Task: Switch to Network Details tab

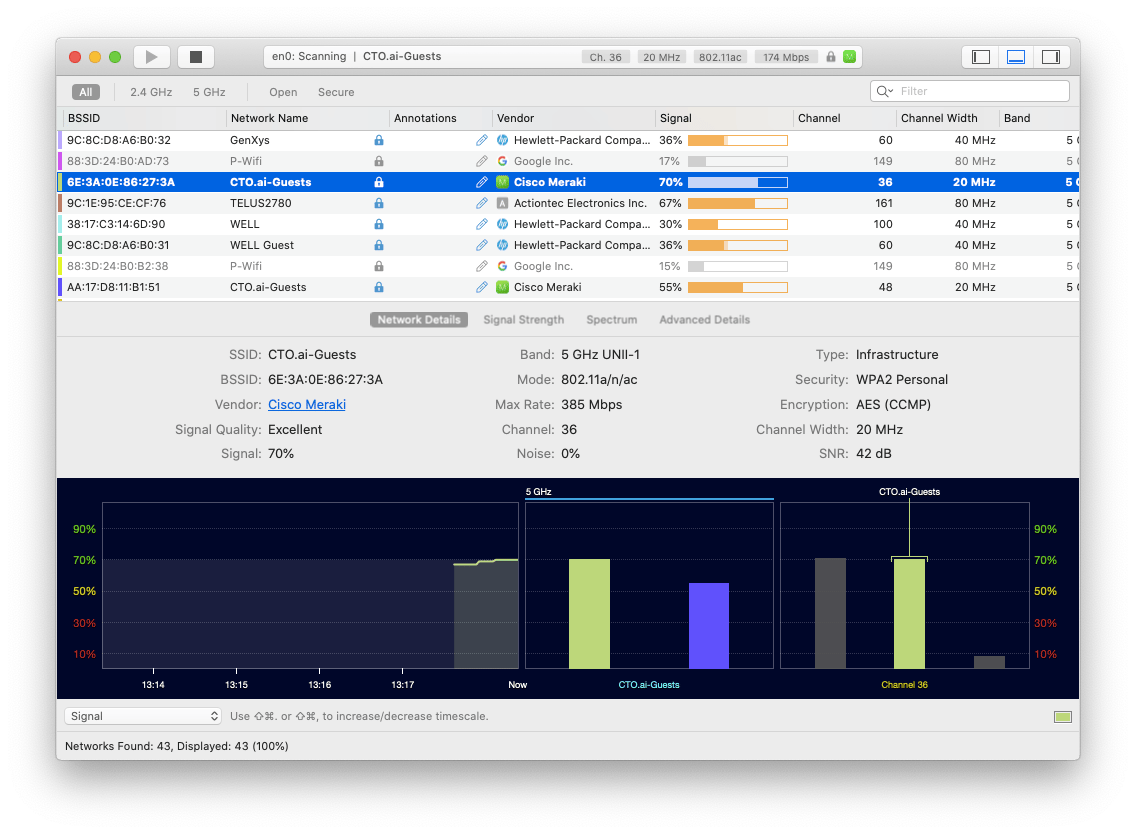Action: click(419, 320)
